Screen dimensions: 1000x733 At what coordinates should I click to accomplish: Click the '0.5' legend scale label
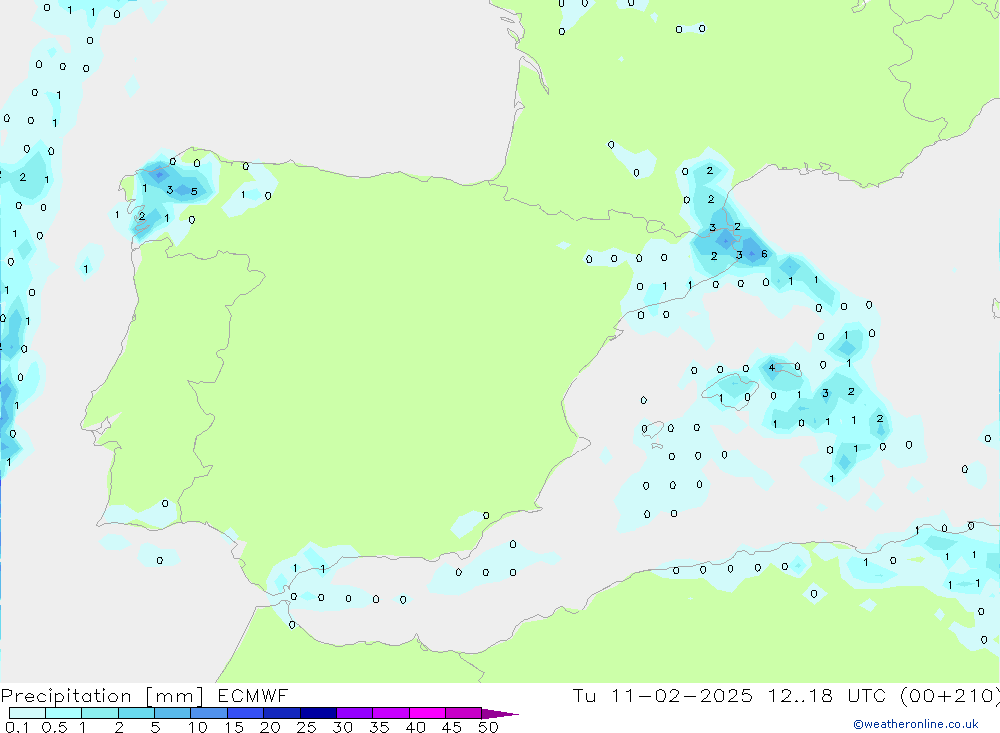pyautogui.click(x=54, y=727)
